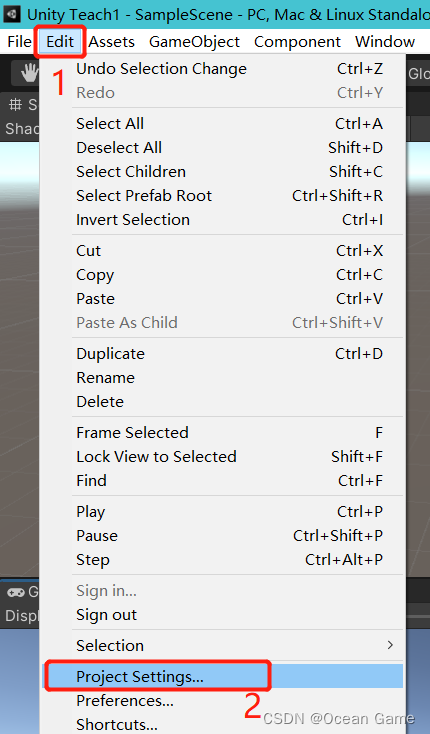Open the Window menu
Viewport: 430px width, 734px height.
[x=385, y=42]
